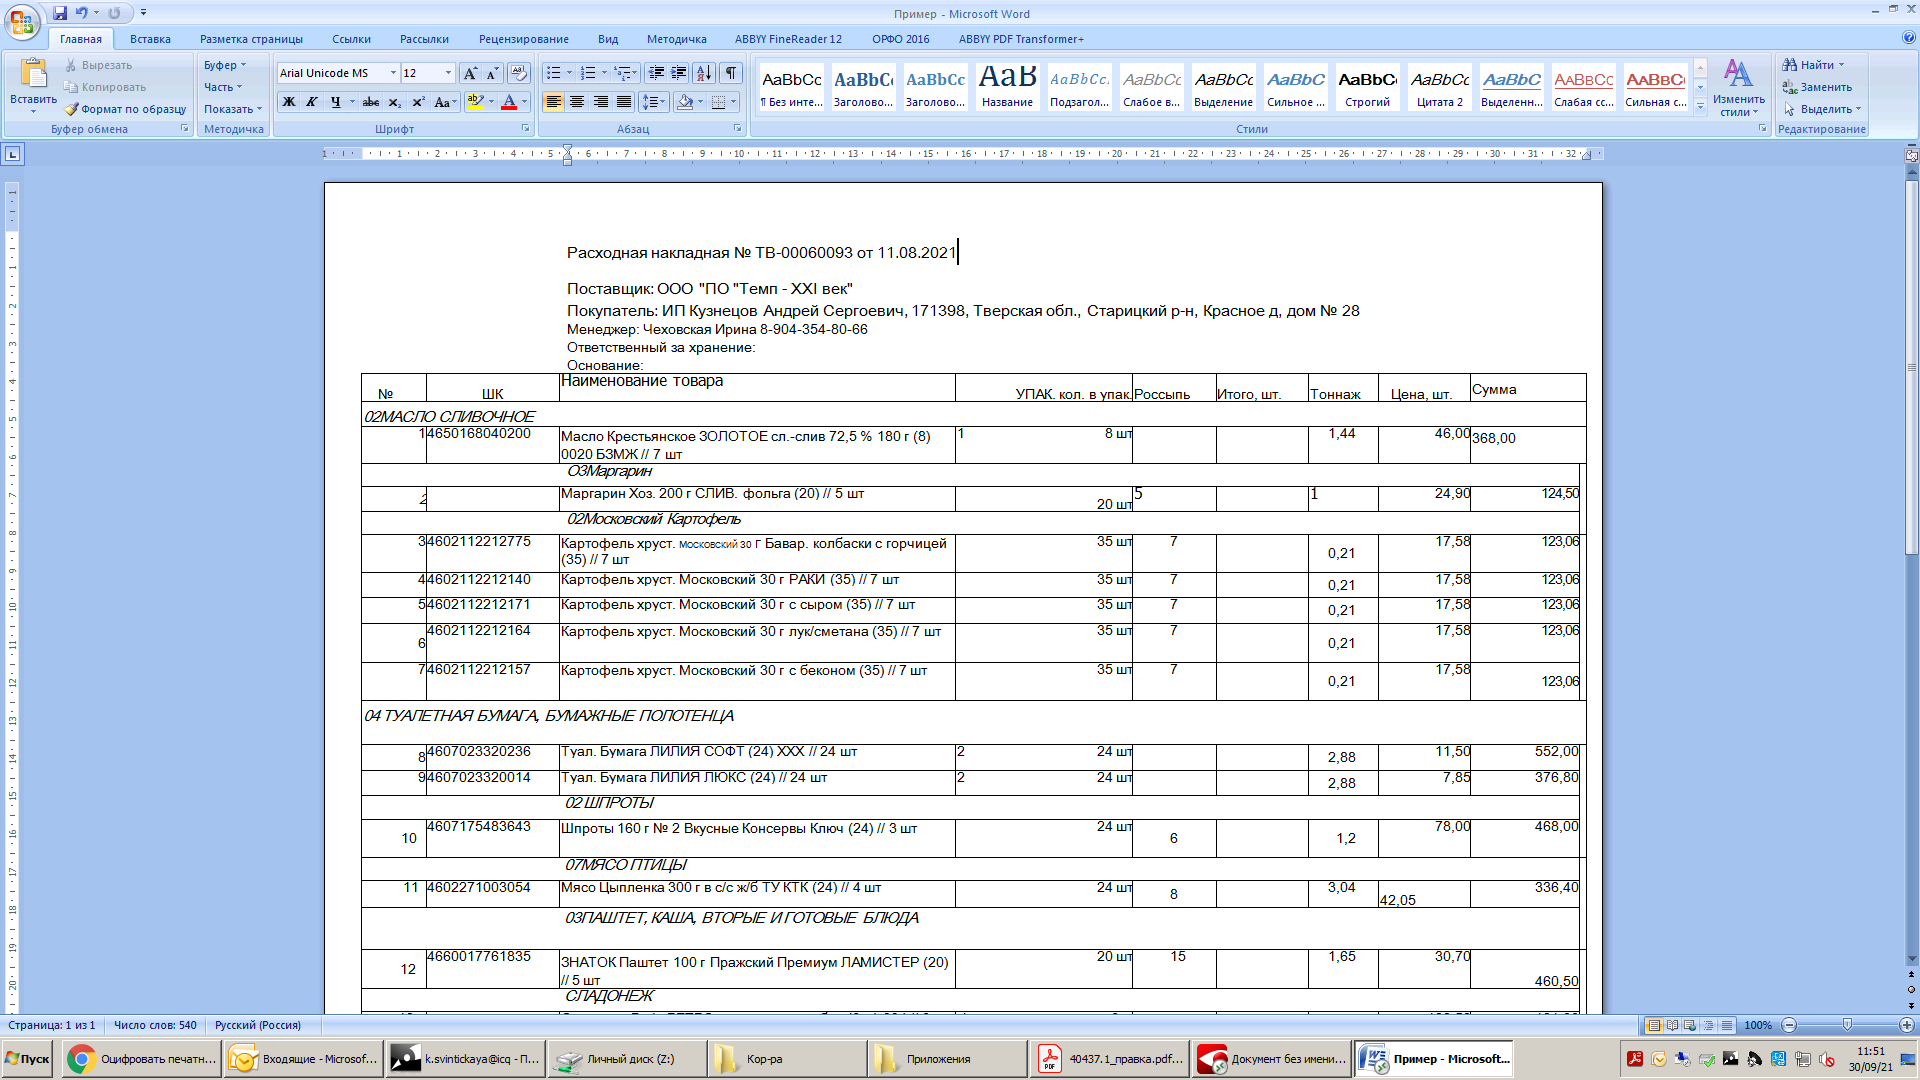This screenshot has width=1920, height=1080.
Task: Justify the paragraph text
Action: (x=624, y=102)
